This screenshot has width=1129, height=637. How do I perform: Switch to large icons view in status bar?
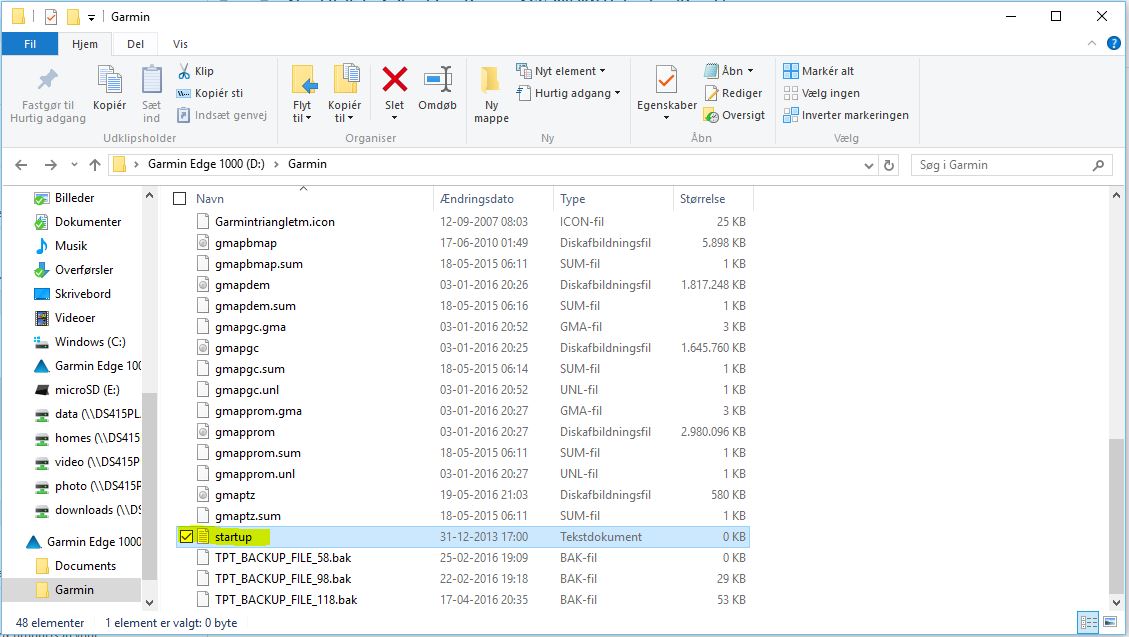(x=1110, y=622)
